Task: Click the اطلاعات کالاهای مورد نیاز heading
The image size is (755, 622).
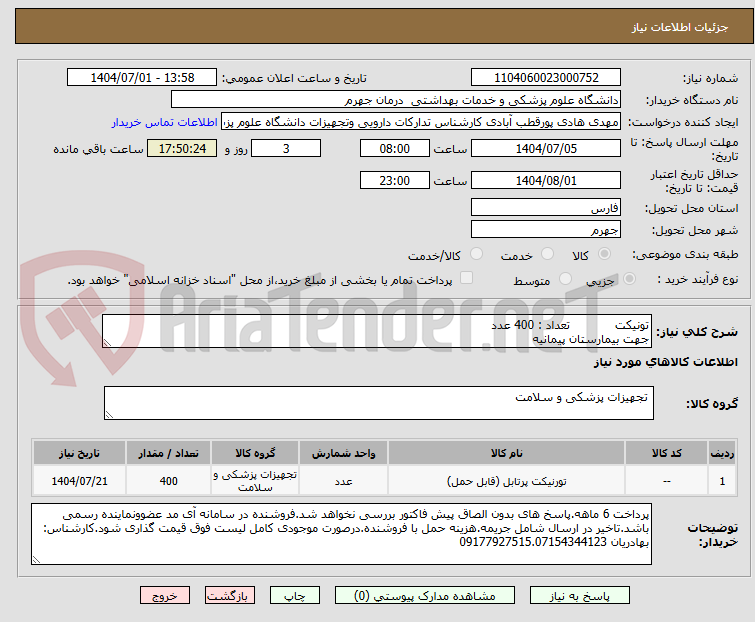Action: (665, 362)
